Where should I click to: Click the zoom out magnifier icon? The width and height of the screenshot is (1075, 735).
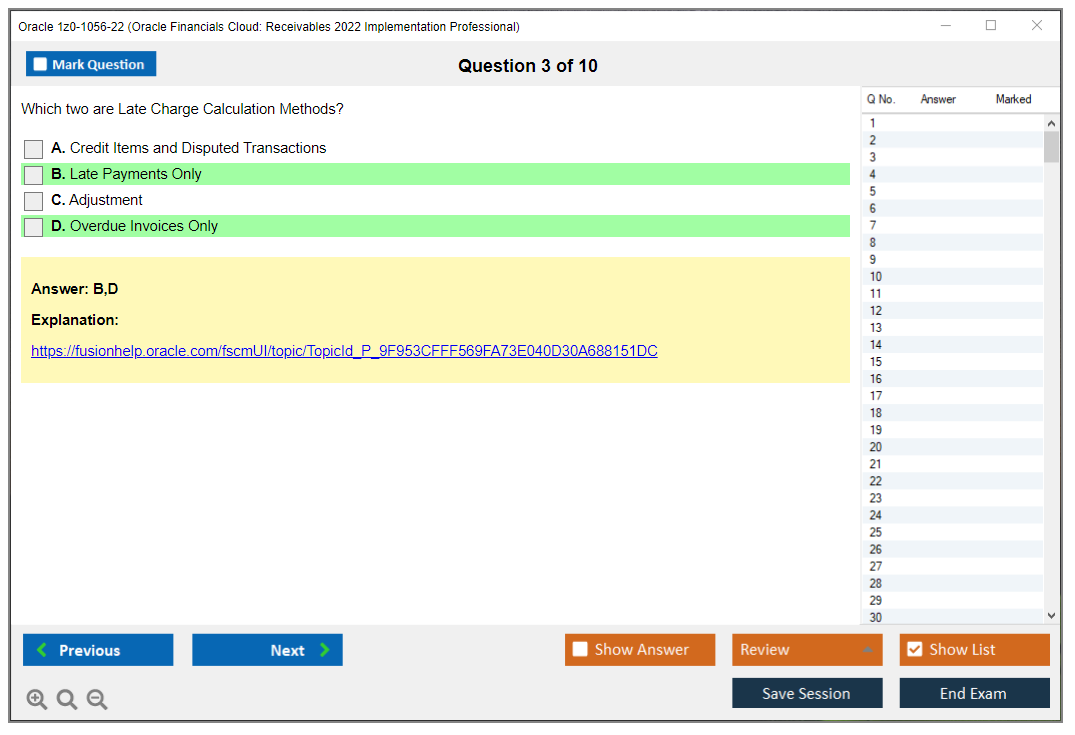click(97, 700)
